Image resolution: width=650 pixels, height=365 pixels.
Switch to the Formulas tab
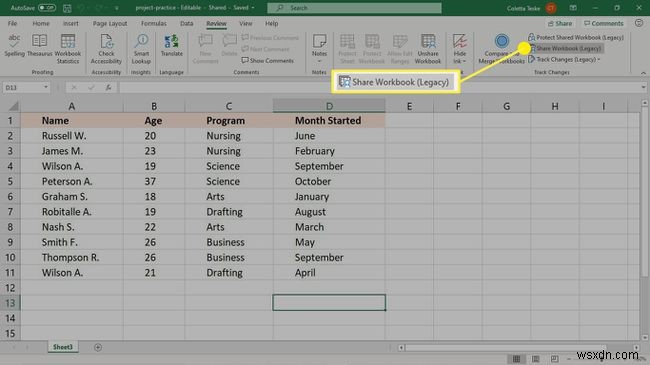(x=153, y=24)
